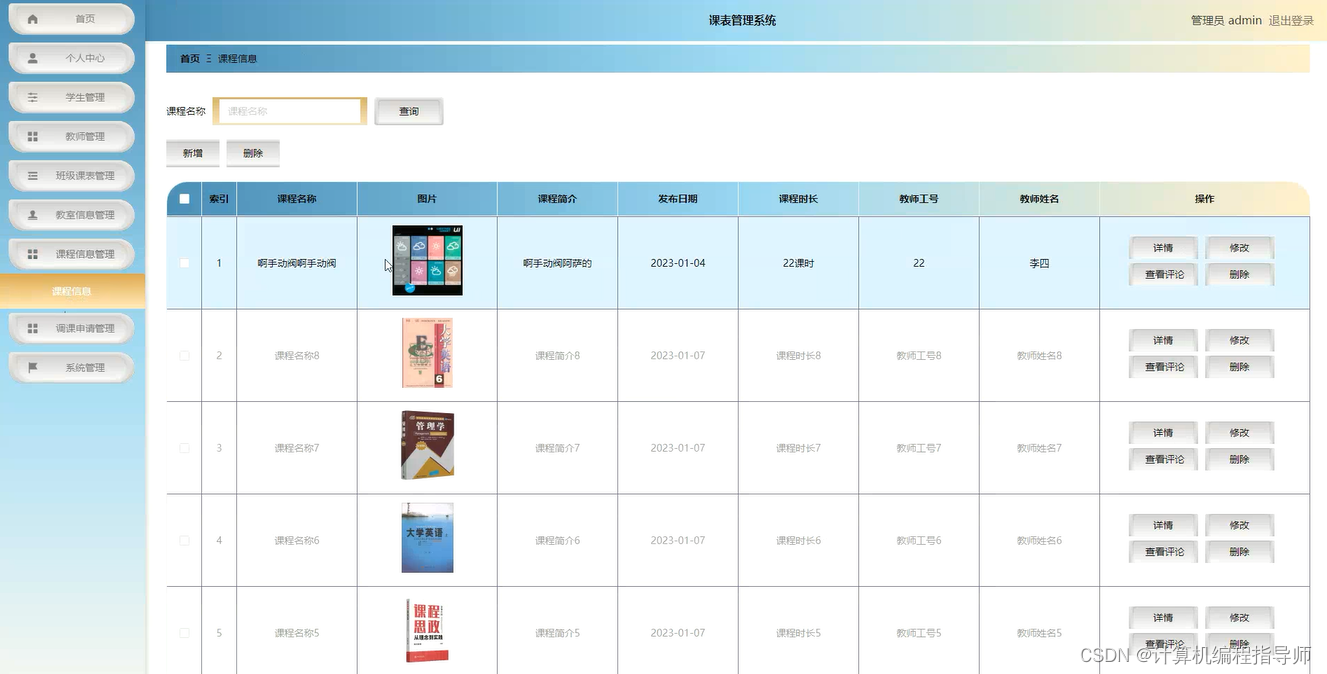Click the 删除 button above the table

tap(253, 153)
